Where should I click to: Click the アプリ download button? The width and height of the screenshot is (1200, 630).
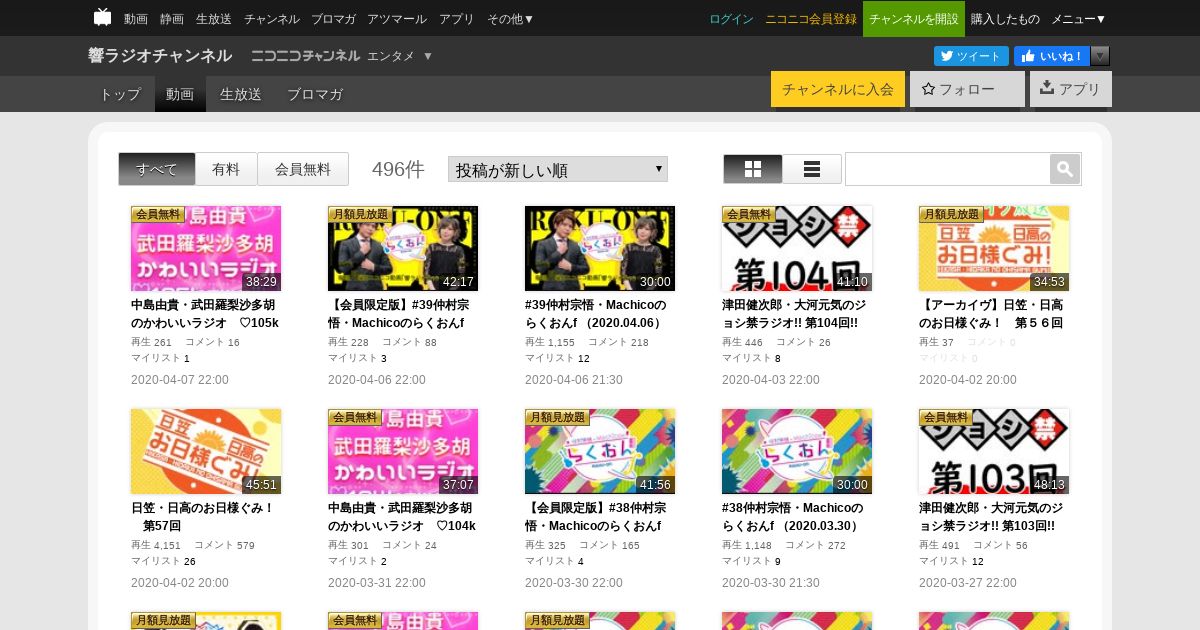tap(1070, 89)
